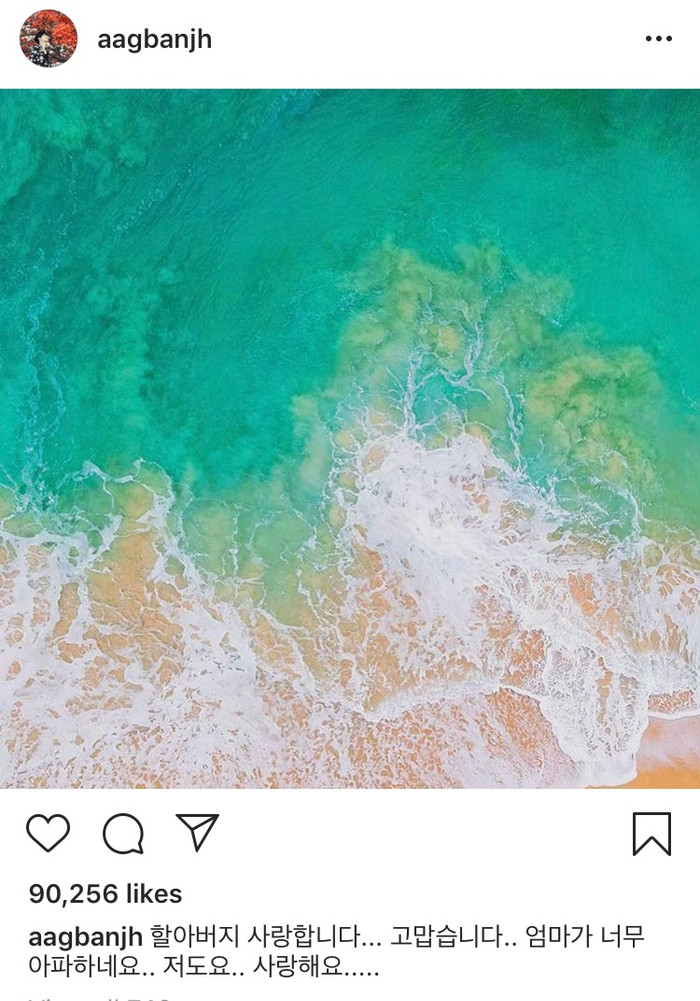Tap aagbanjh username in the caption
Screen dimensions: 700x1001
point(86,937)
